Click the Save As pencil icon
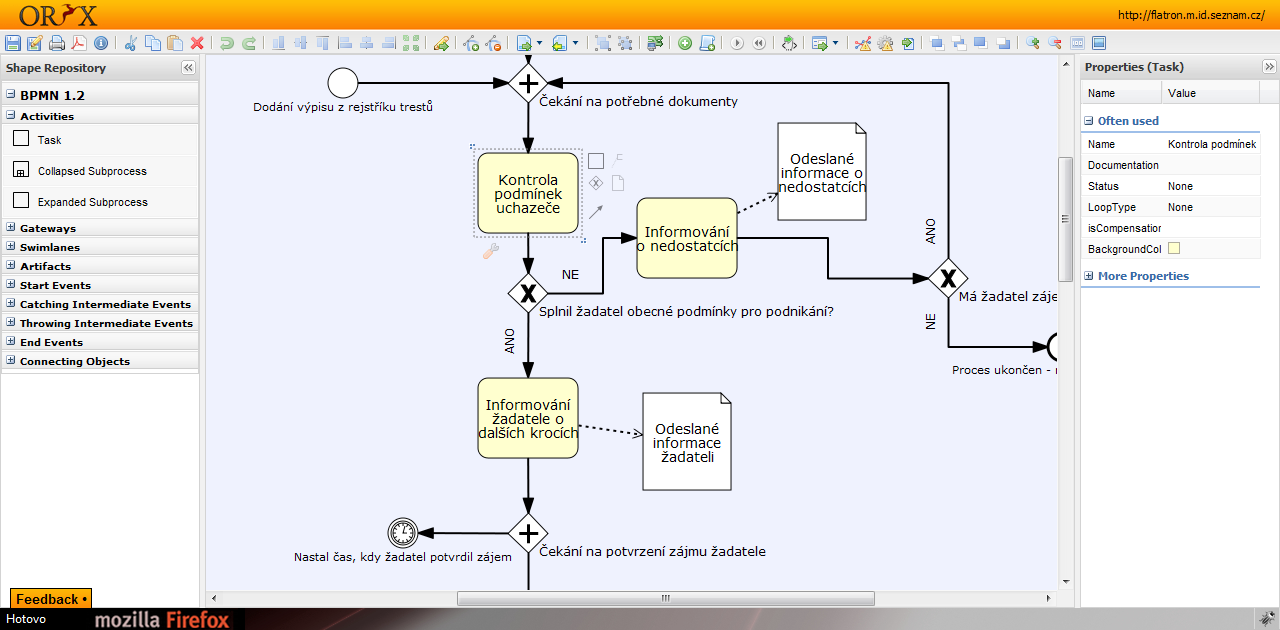The width and height of the screenshot is (1280, 630). pos(35,43)
